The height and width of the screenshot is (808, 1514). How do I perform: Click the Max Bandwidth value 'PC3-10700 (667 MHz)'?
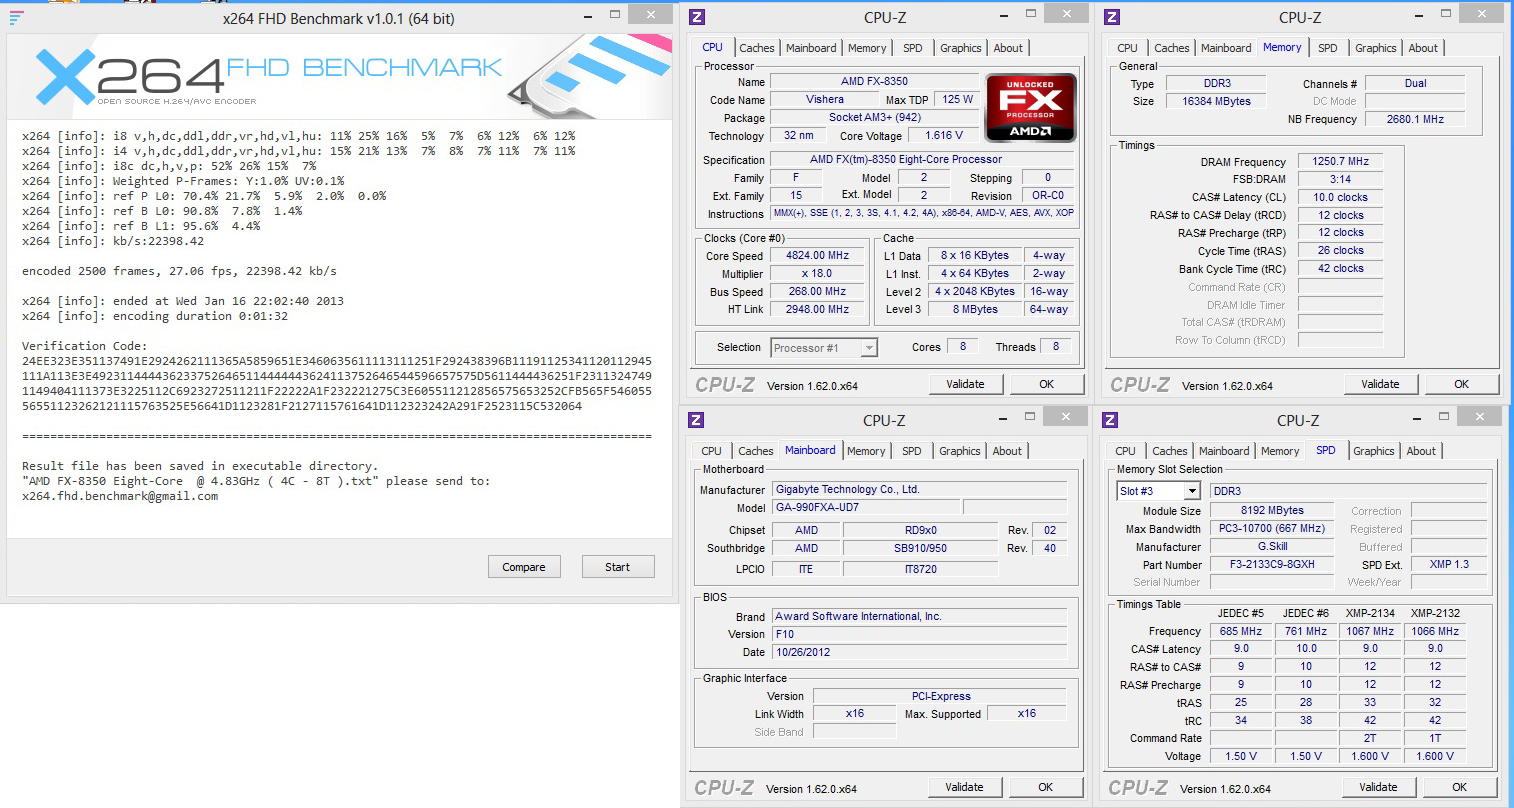[1273, 528]
